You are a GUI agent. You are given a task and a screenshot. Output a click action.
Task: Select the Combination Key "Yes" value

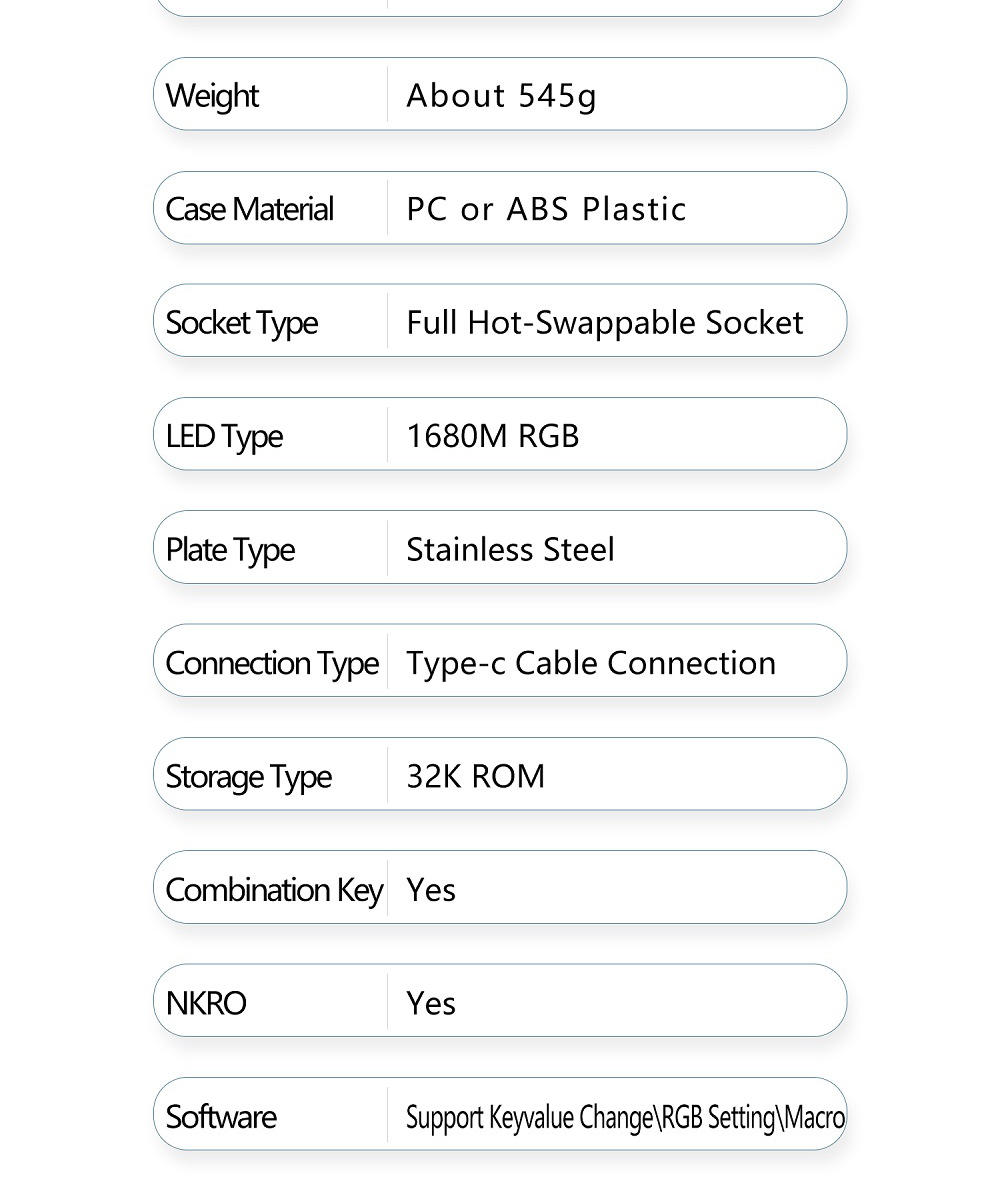click(x=431, y=890)
